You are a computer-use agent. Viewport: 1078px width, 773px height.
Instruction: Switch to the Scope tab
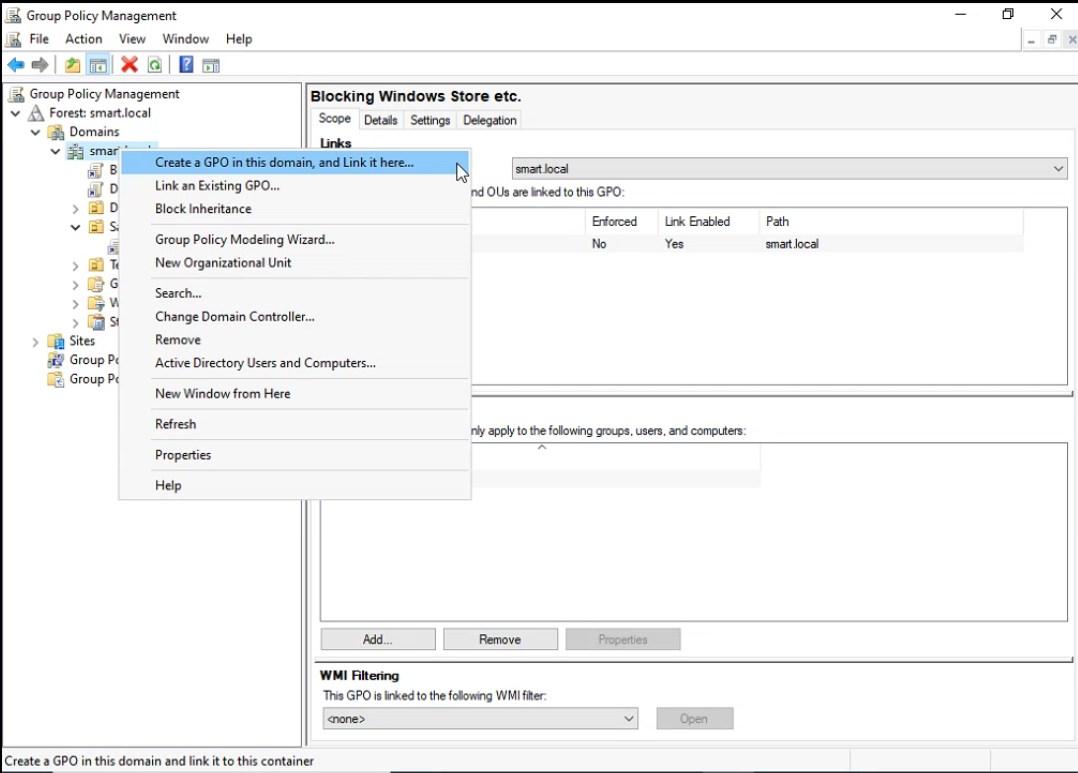point(335,118)
